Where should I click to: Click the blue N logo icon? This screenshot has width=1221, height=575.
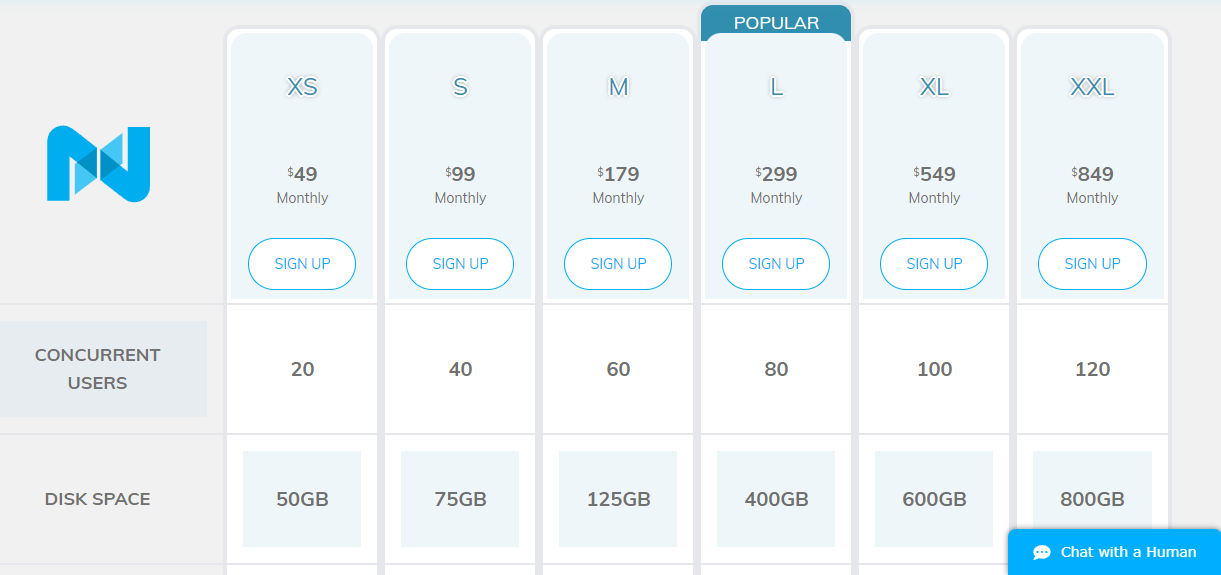[98, 164]
